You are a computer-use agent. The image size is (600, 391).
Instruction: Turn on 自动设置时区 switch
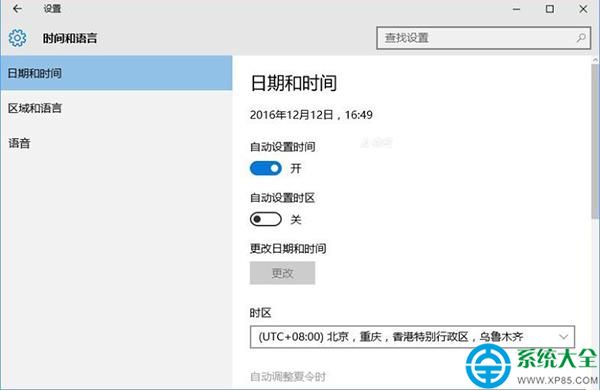(x=266, y=219)
